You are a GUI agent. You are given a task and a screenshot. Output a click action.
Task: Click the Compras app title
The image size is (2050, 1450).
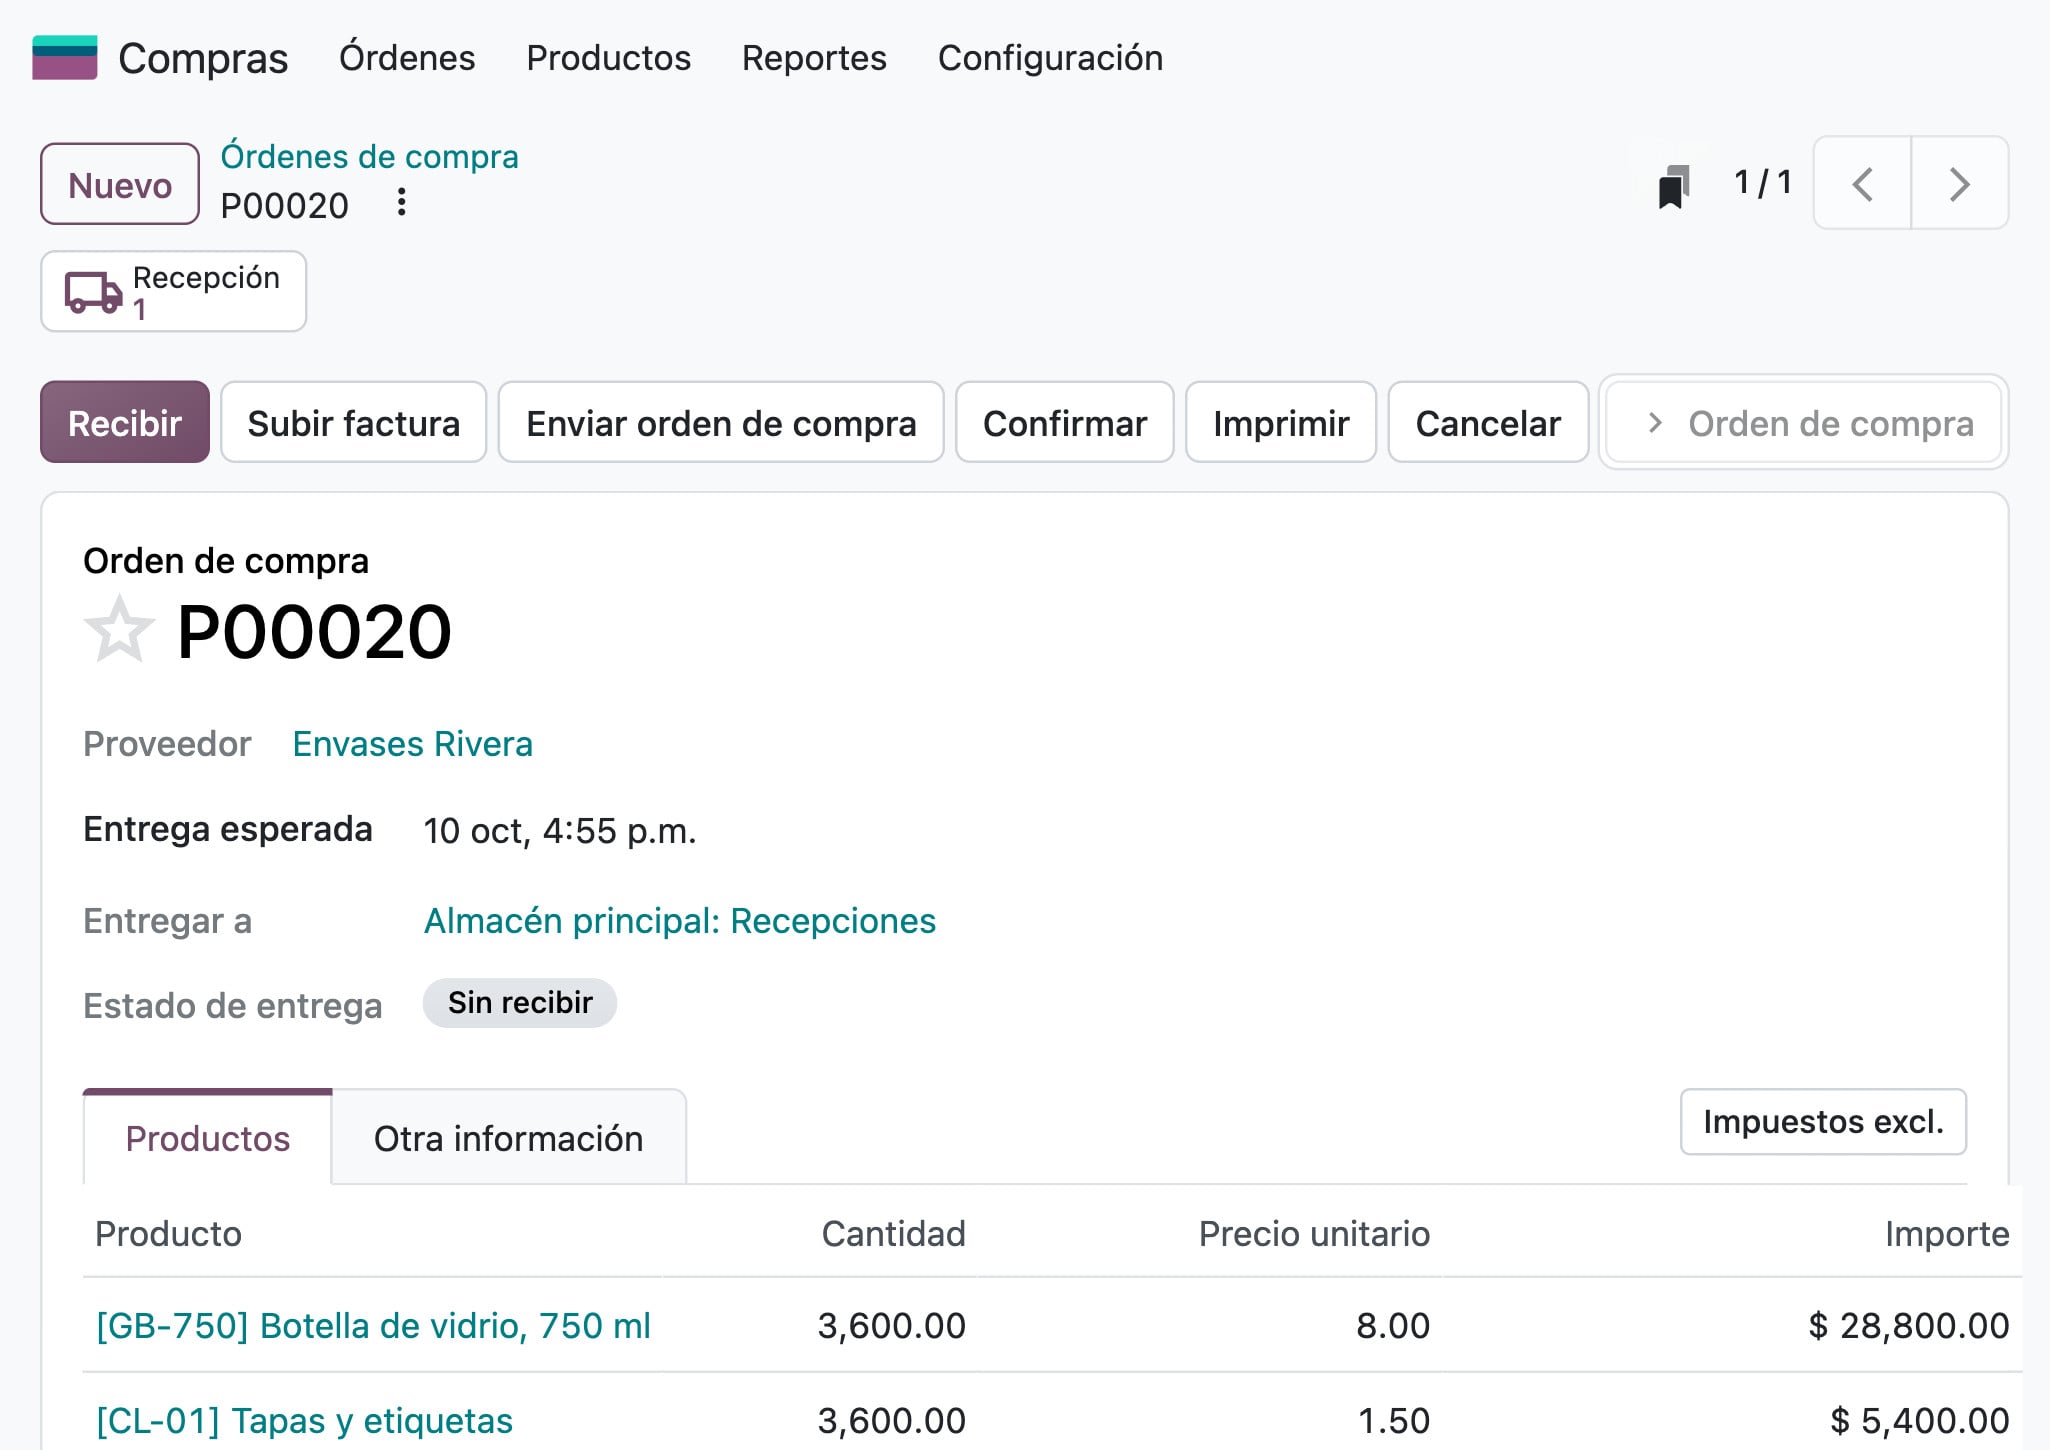(x=203, y=58)
